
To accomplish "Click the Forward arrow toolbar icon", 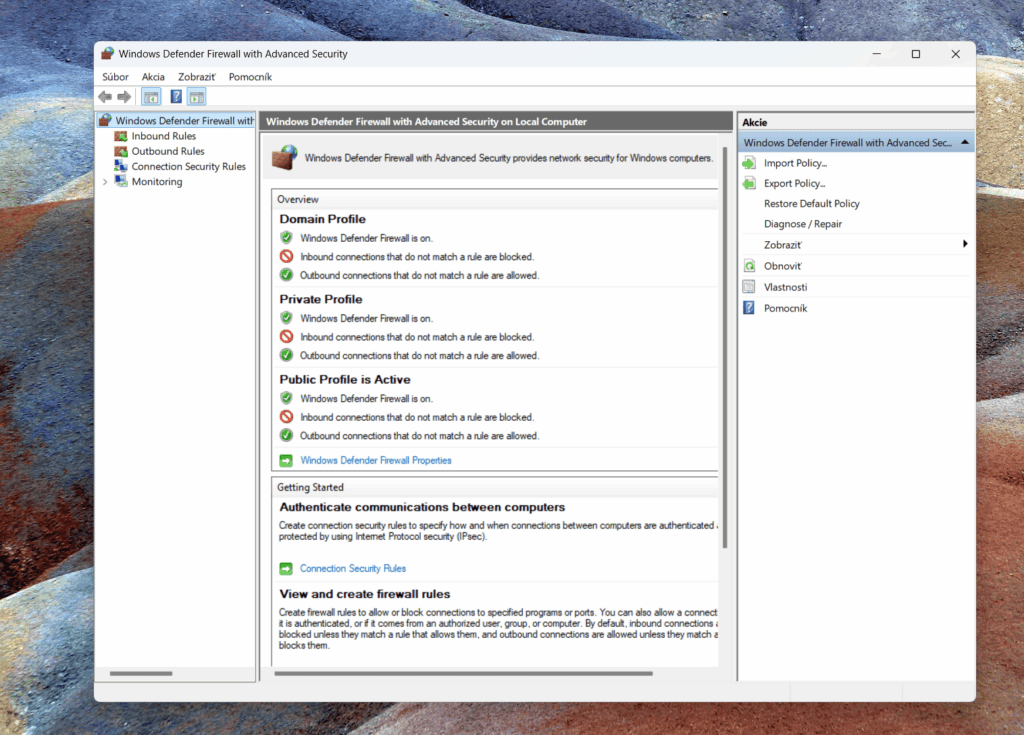I will 124,97.
